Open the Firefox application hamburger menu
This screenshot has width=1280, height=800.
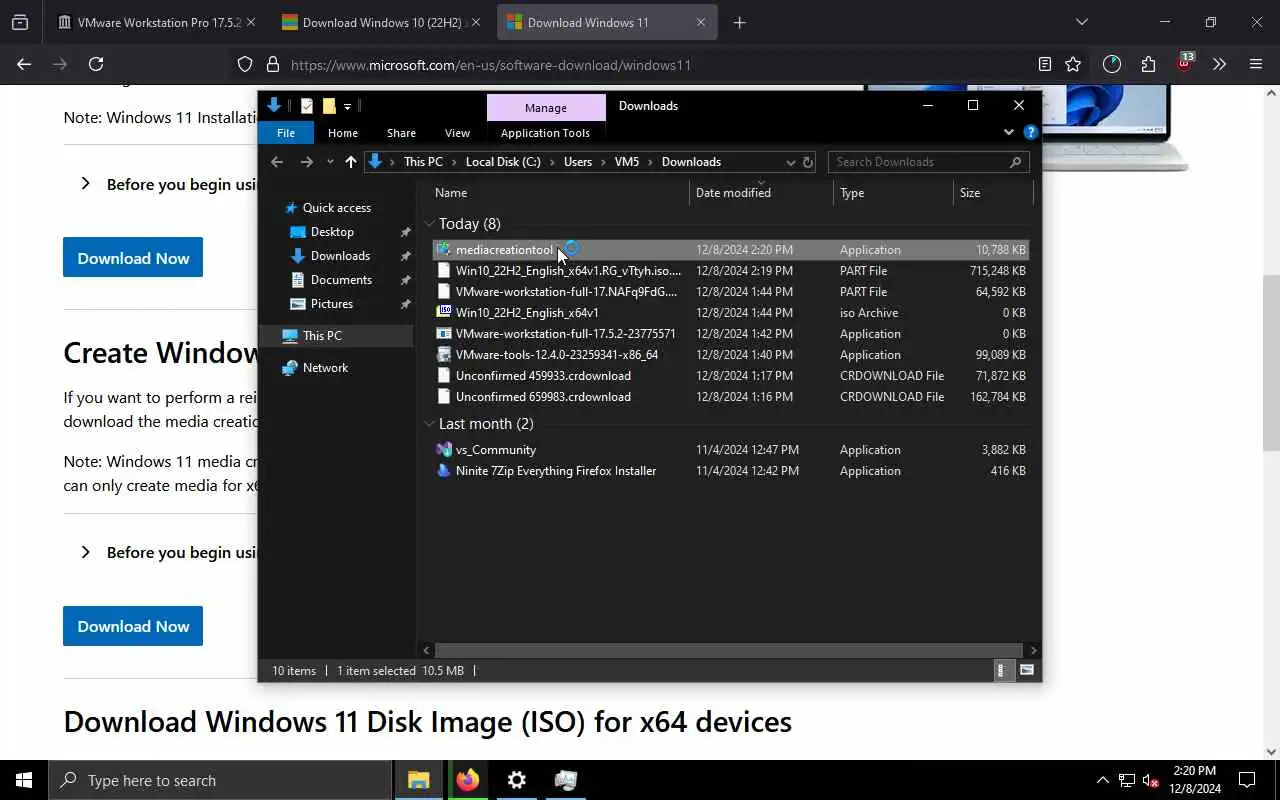coord(1256,64)
